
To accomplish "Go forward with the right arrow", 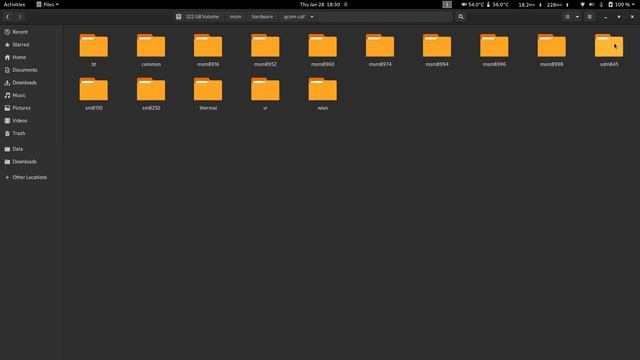I will (20, 17).
